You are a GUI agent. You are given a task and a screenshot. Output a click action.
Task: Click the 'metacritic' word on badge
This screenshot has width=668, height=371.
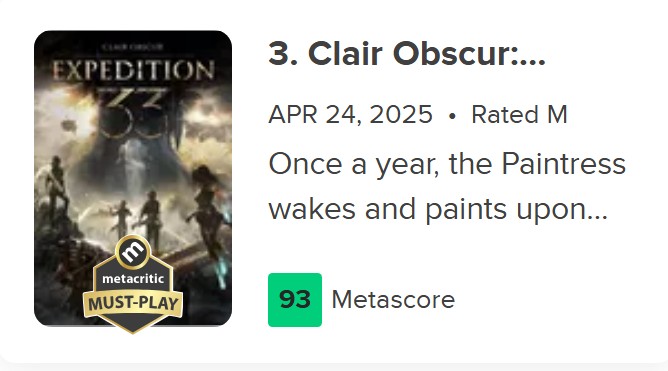pos(133,279)
